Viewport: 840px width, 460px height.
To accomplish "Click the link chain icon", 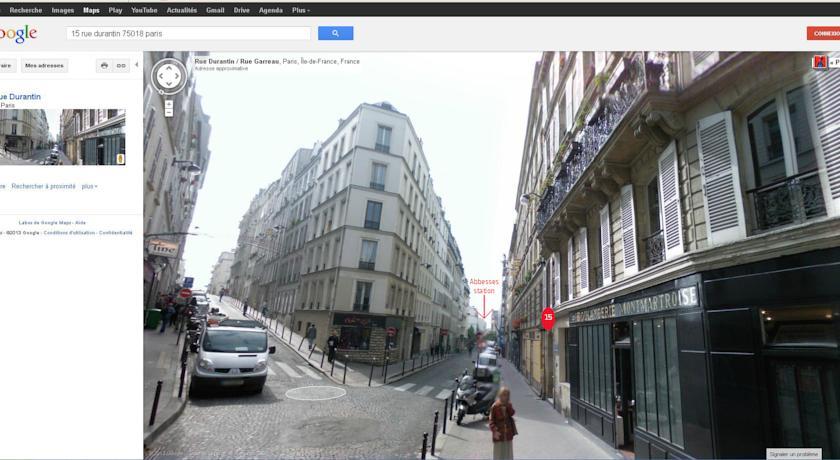I will [121, 65].
